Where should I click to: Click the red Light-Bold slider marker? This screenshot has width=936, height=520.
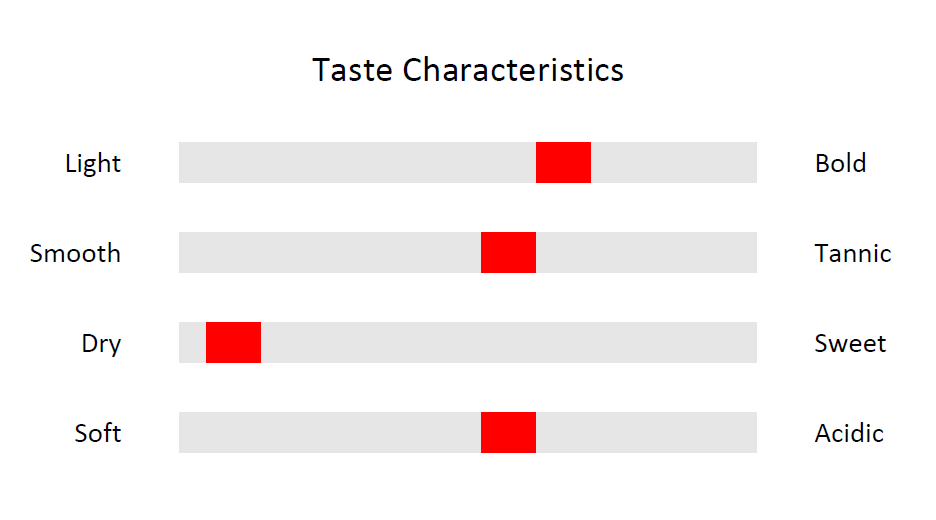[563, 162]
